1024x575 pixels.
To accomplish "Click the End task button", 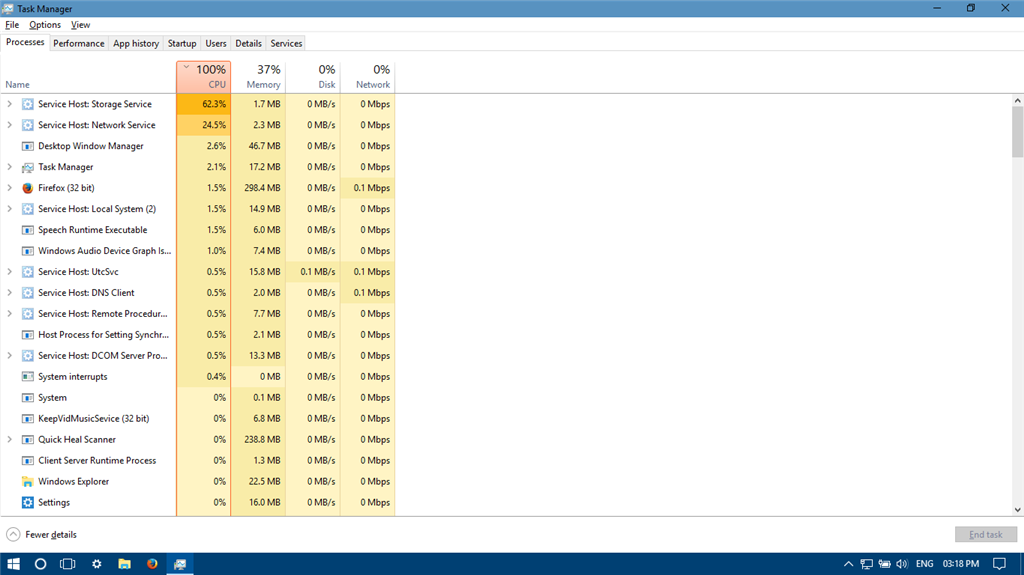I will (985, 535).
